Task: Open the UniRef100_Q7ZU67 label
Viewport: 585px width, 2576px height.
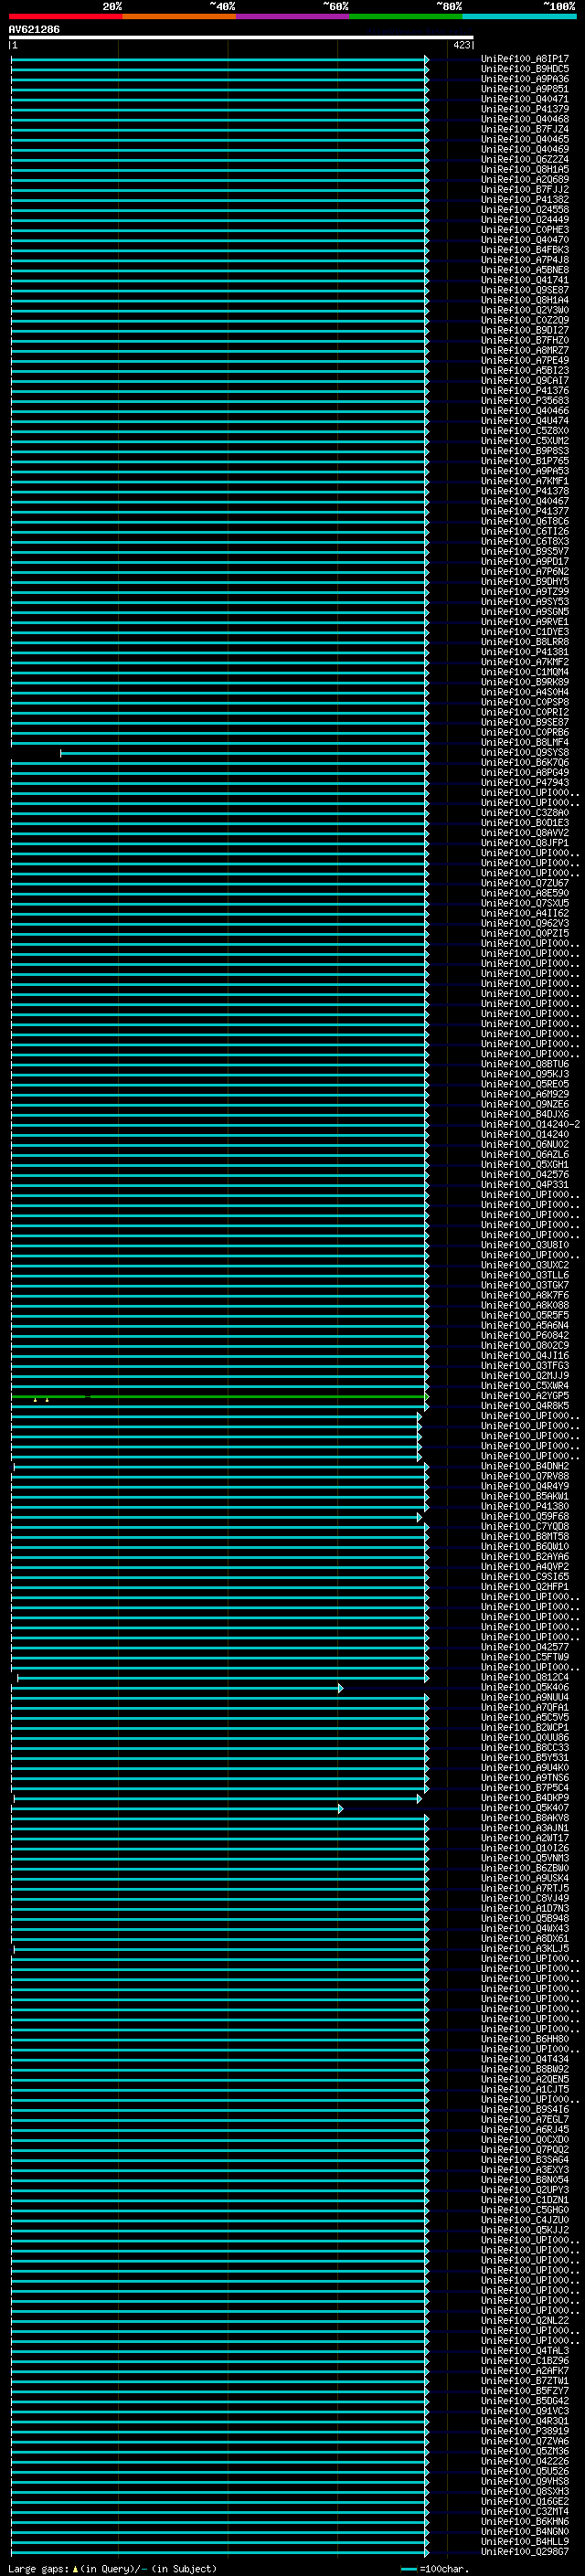Action: [x=525, y=883]
